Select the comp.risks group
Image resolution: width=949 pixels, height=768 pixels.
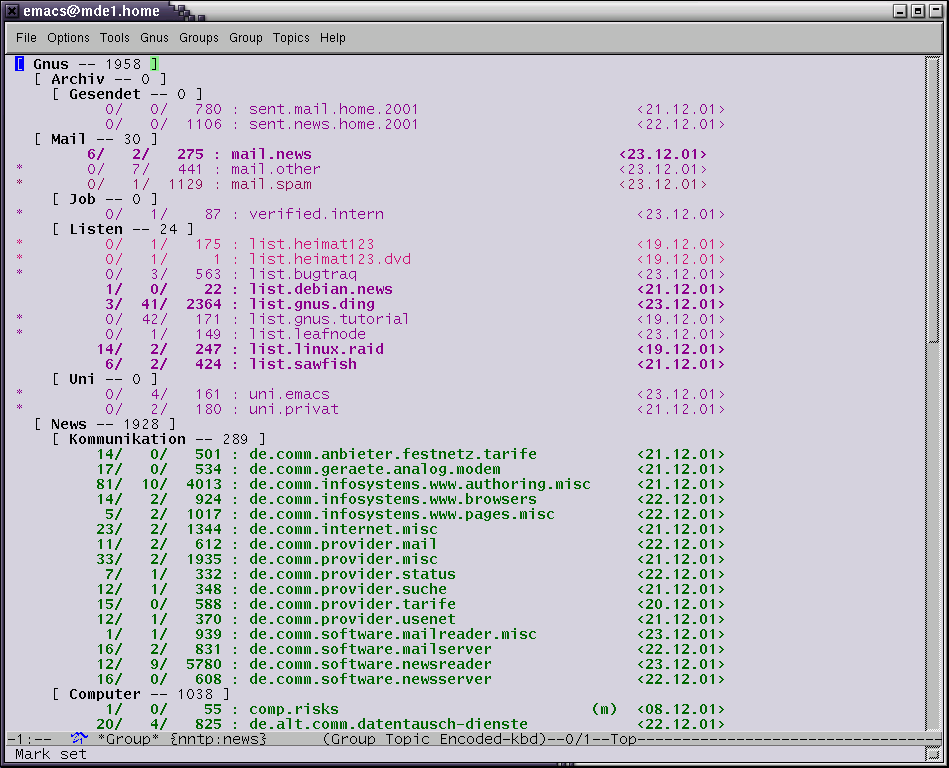pos(294,709)
